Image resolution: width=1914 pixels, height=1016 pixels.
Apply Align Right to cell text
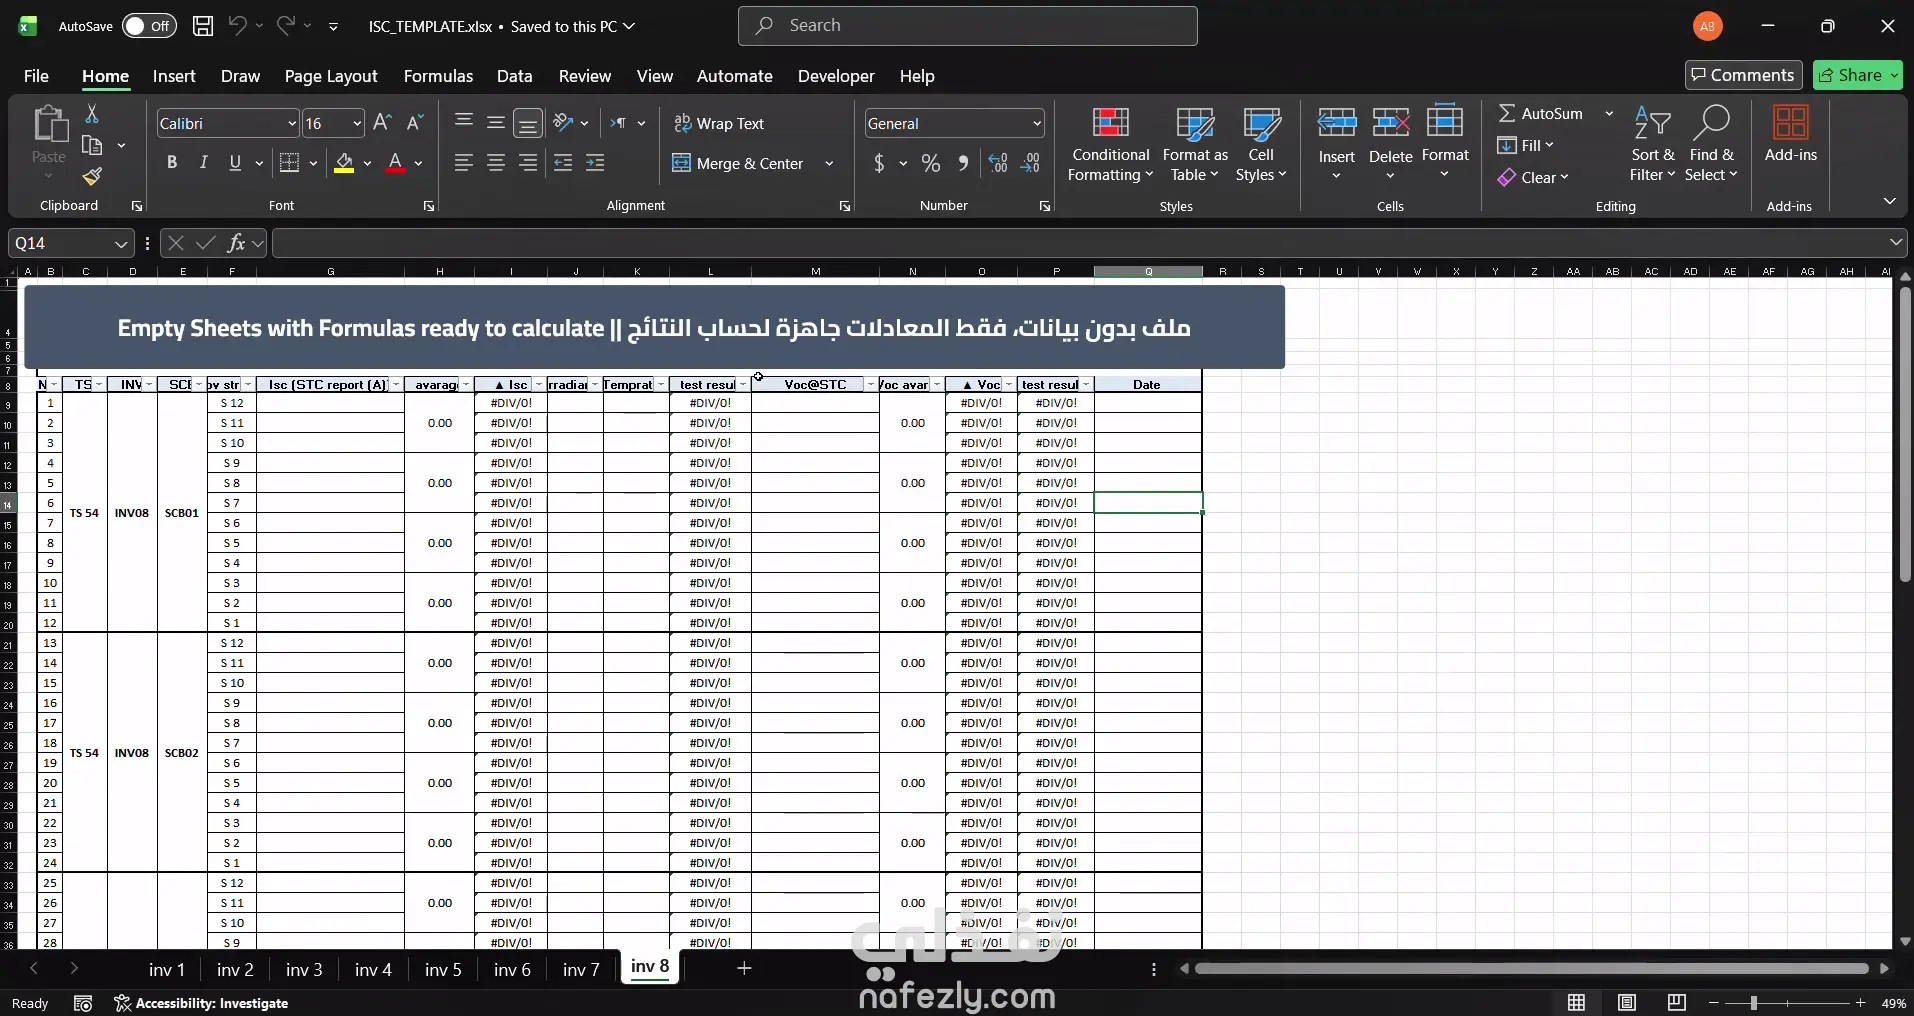528,163
